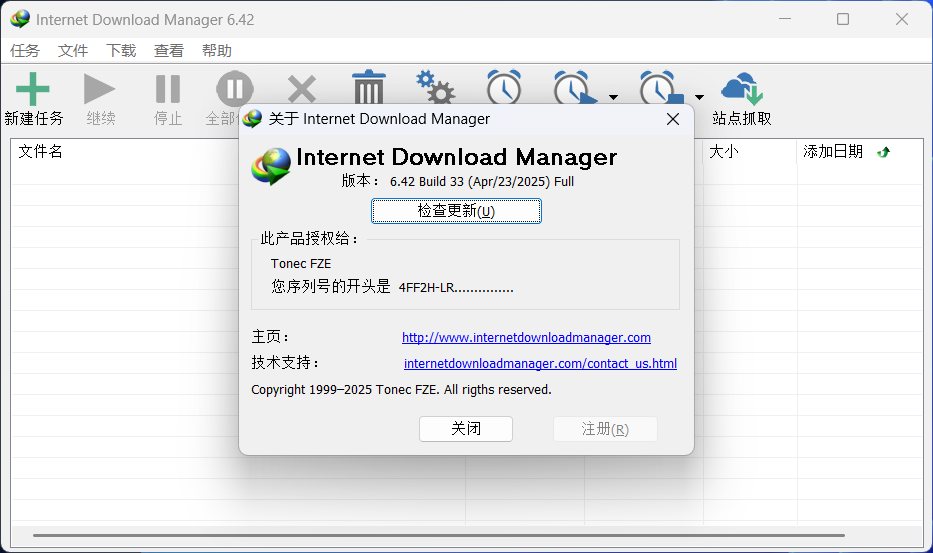Click the IDM globe logo in About dialog
This screenshot has width=933, height=553.
pyautogui.click(x=271, y=167)
